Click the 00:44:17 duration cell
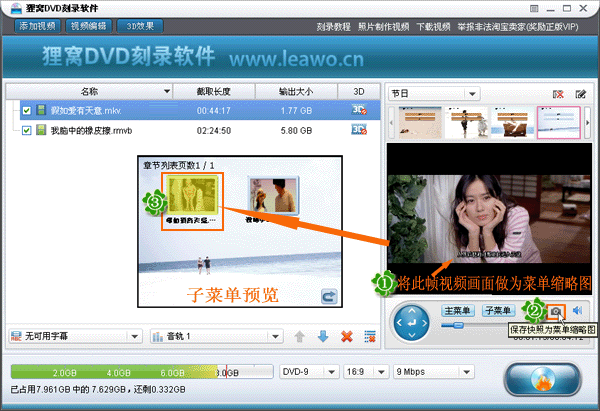The image size is (600, 411). 214,111
